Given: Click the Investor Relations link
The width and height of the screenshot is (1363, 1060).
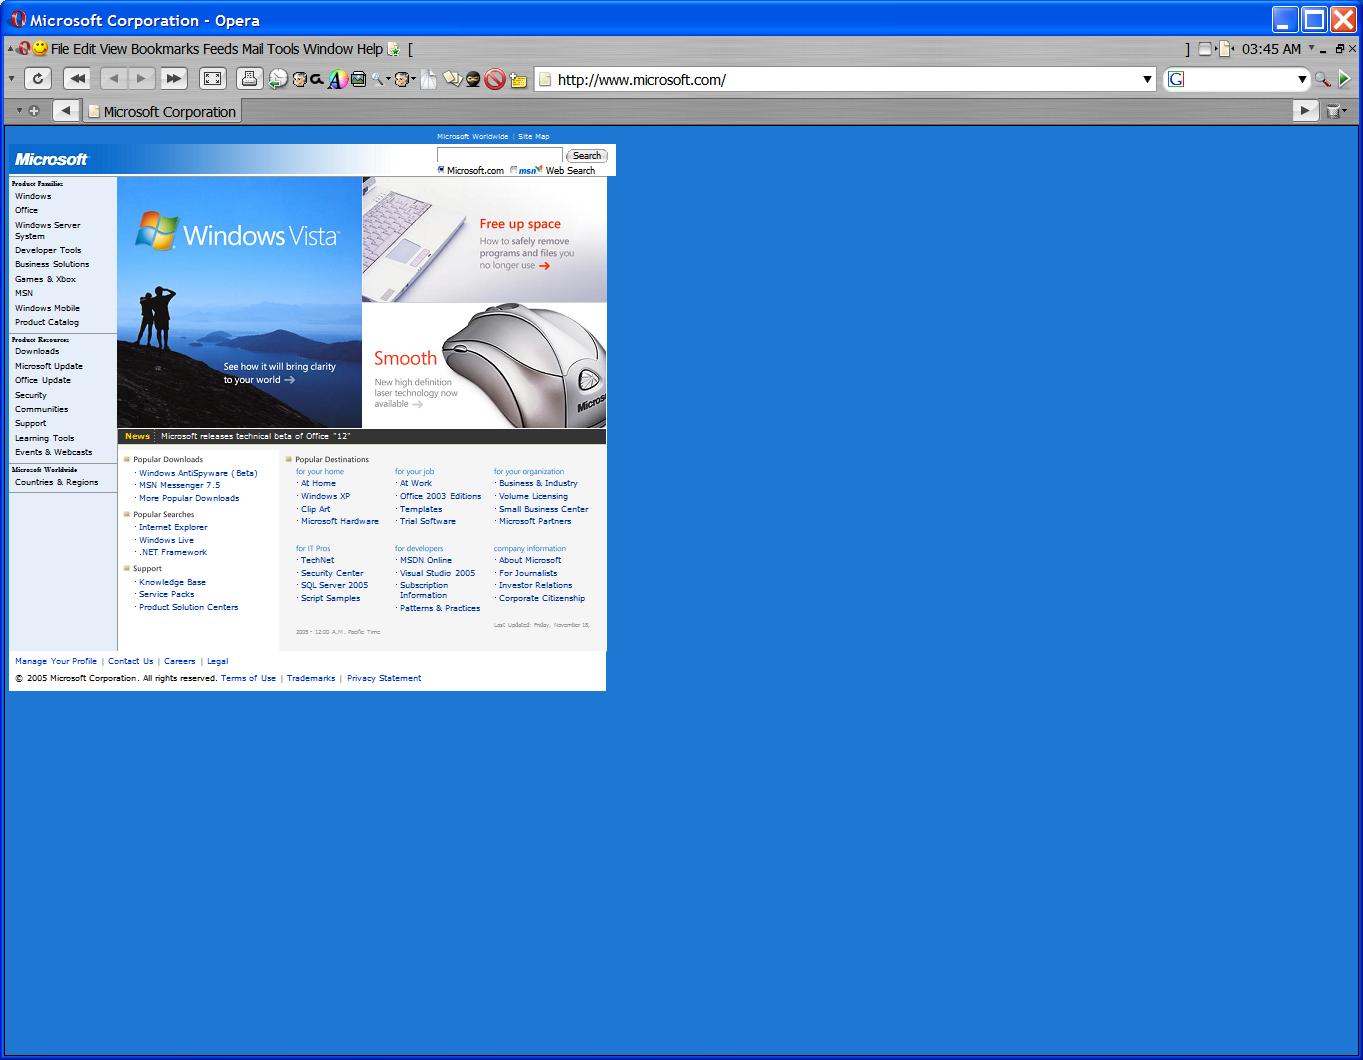Looking at the screenshot, I should 536,585.
